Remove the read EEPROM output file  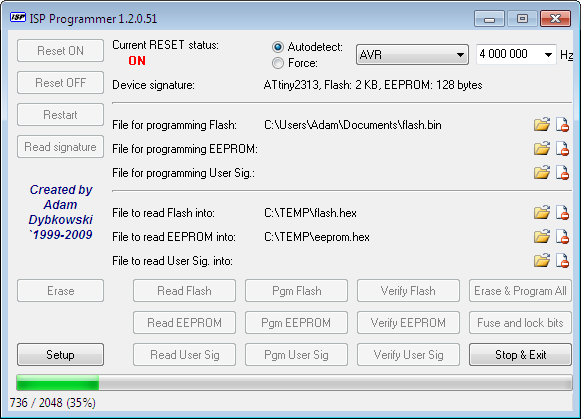point(562,237)
